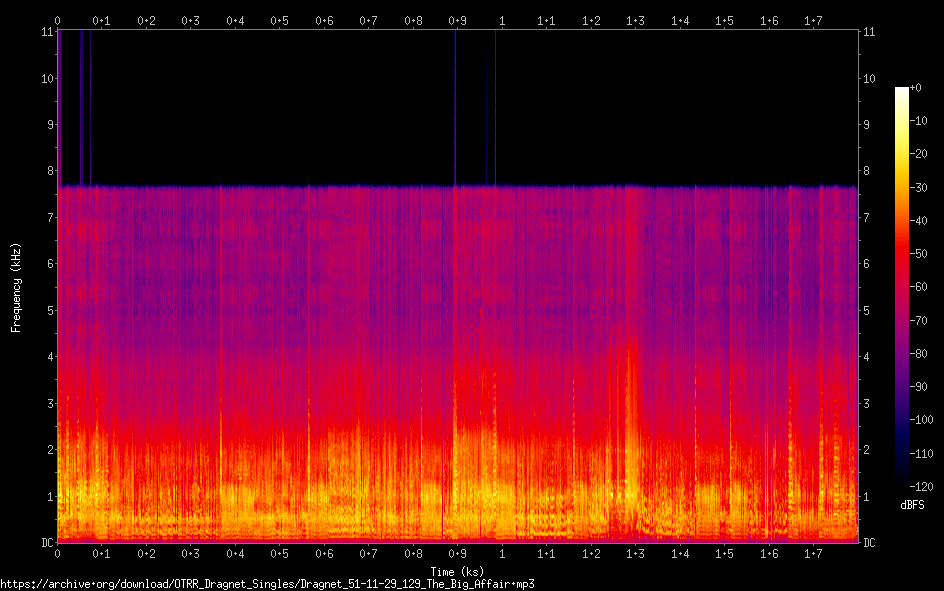This screenshot has width=944, height=591.
Task: Click the "0" tick on the bottom time axis
Action: click(x=57, y=553)
